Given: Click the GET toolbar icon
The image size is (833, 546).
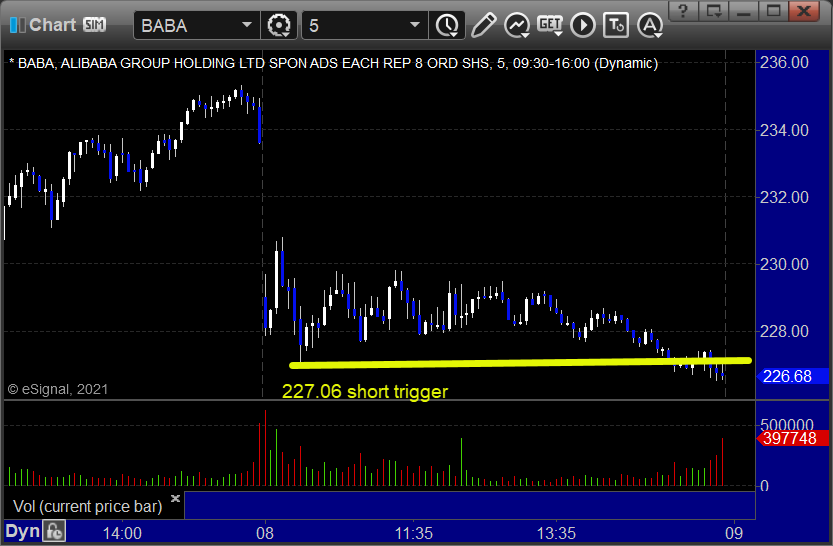Looking at the screenshot, I should [550, 25].
